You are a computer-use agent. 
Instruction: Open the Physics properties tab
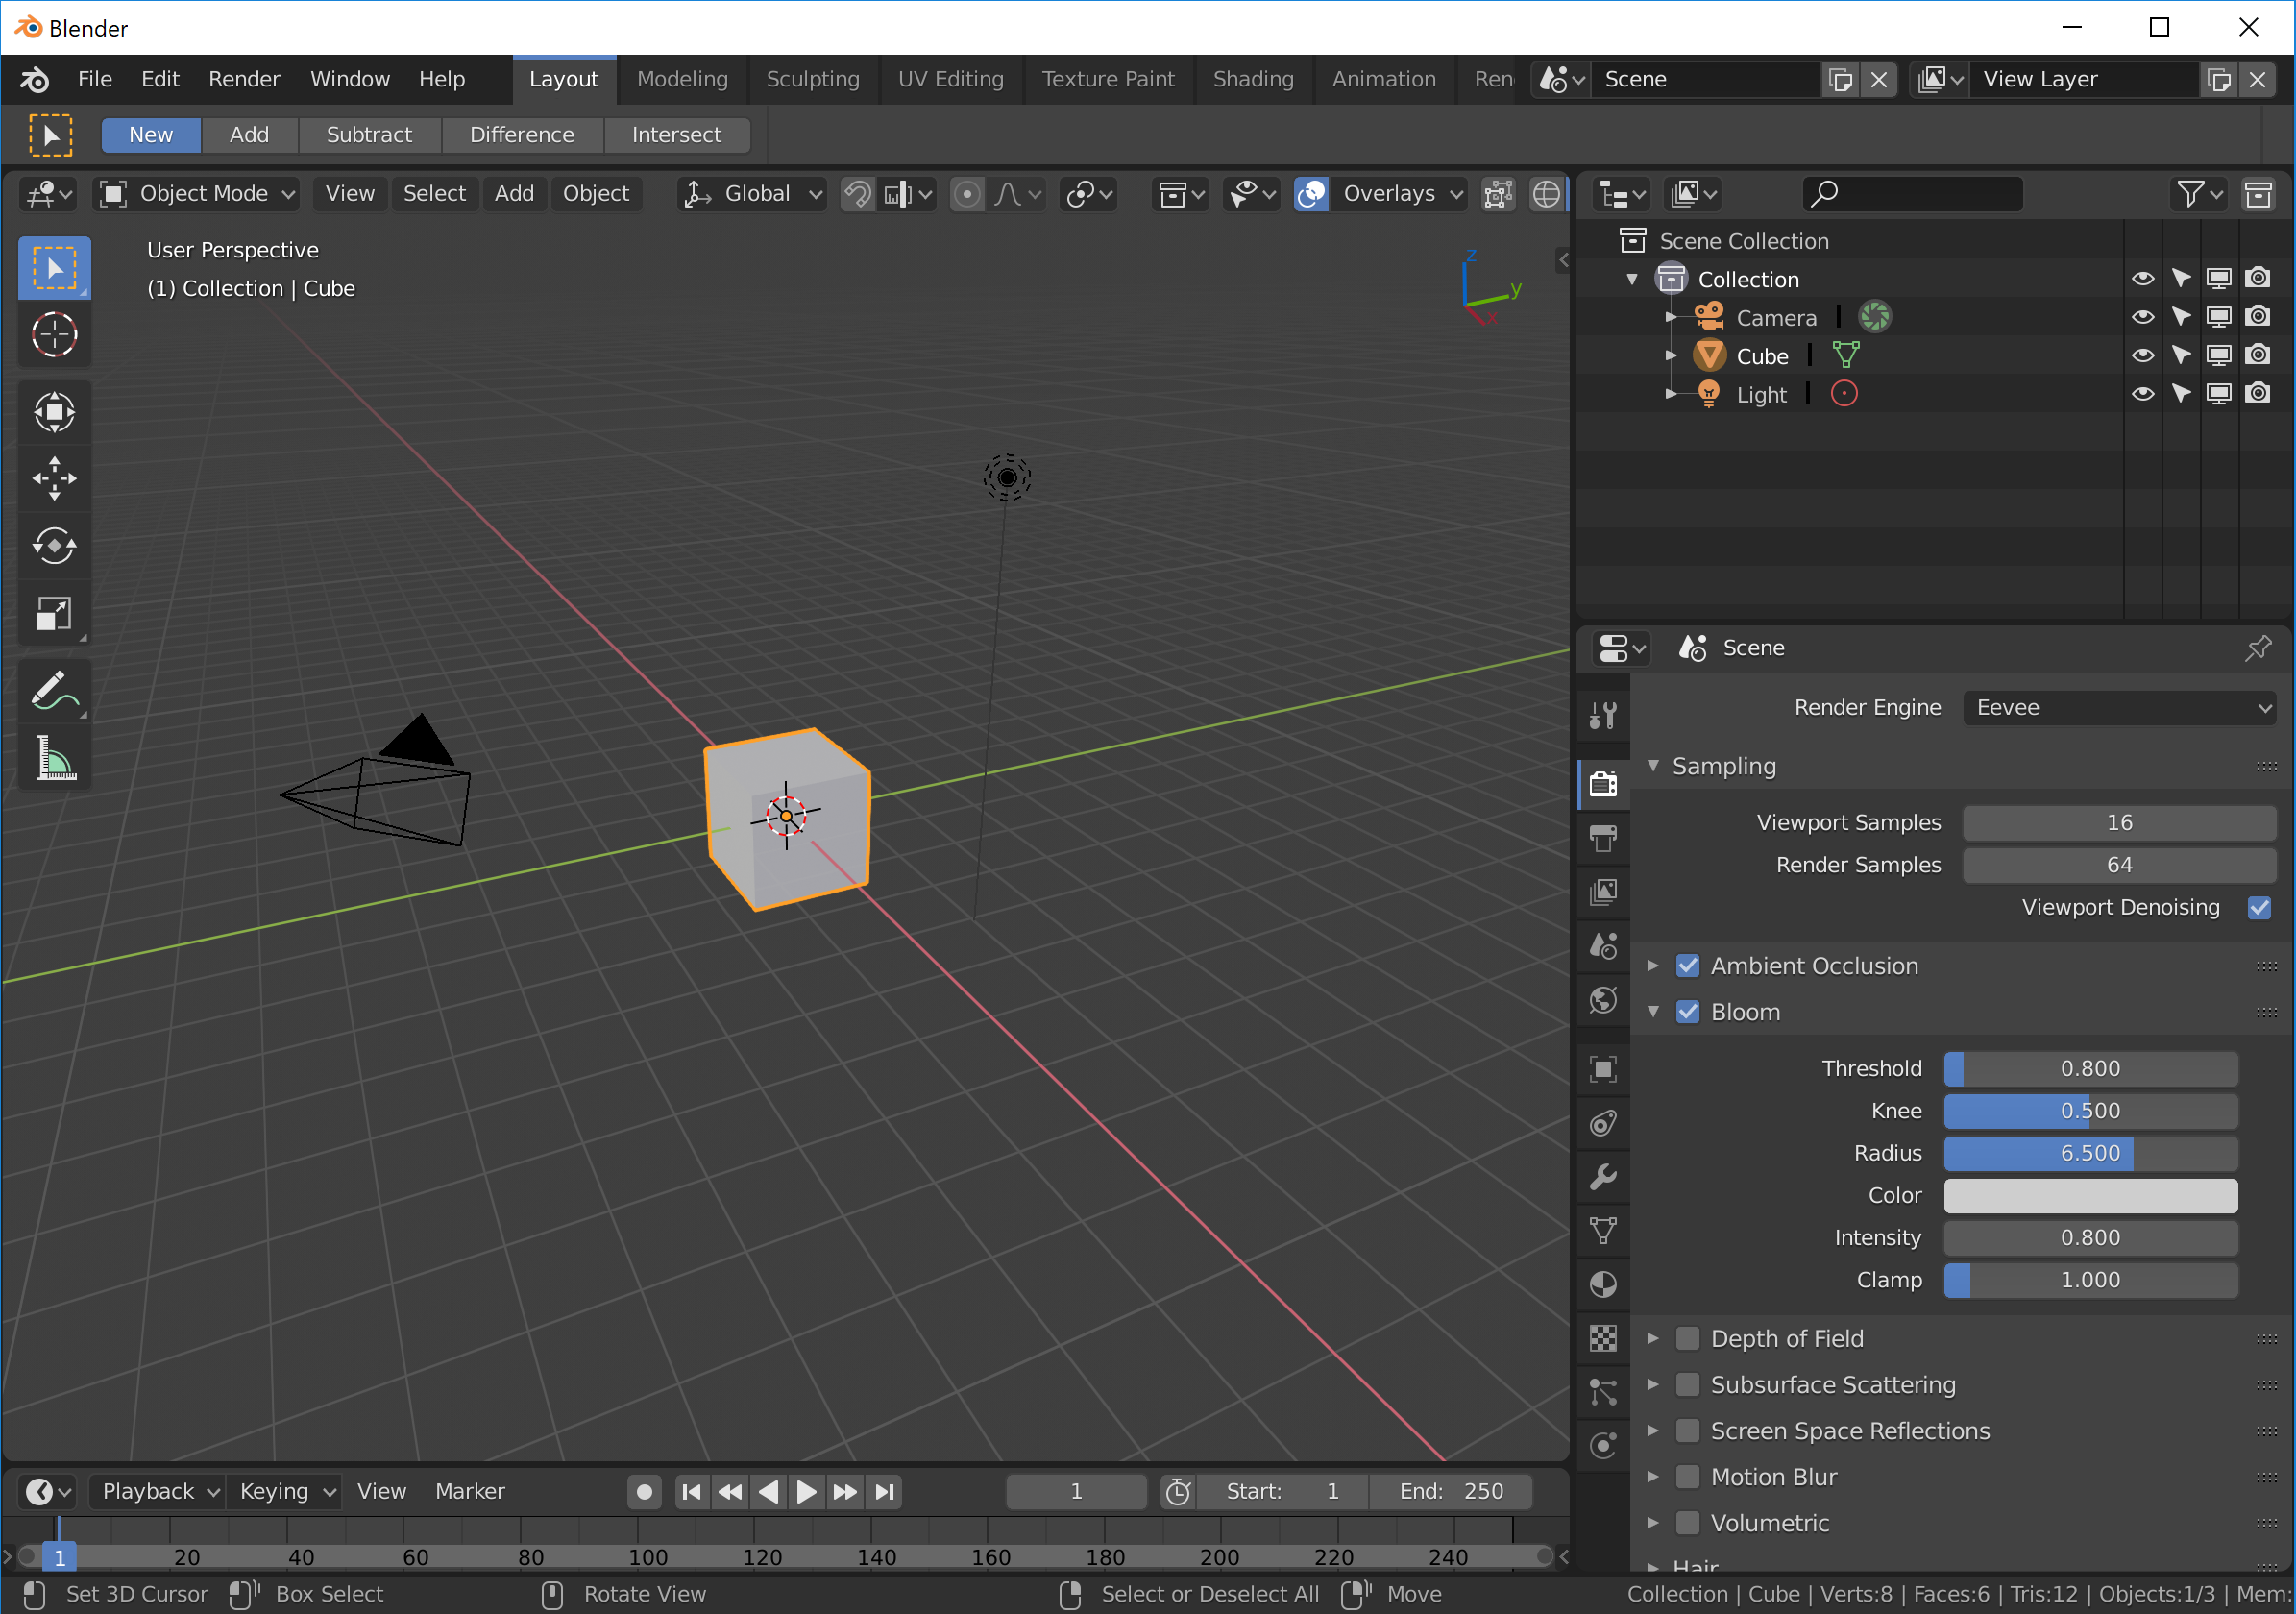click(1603, 1446)
